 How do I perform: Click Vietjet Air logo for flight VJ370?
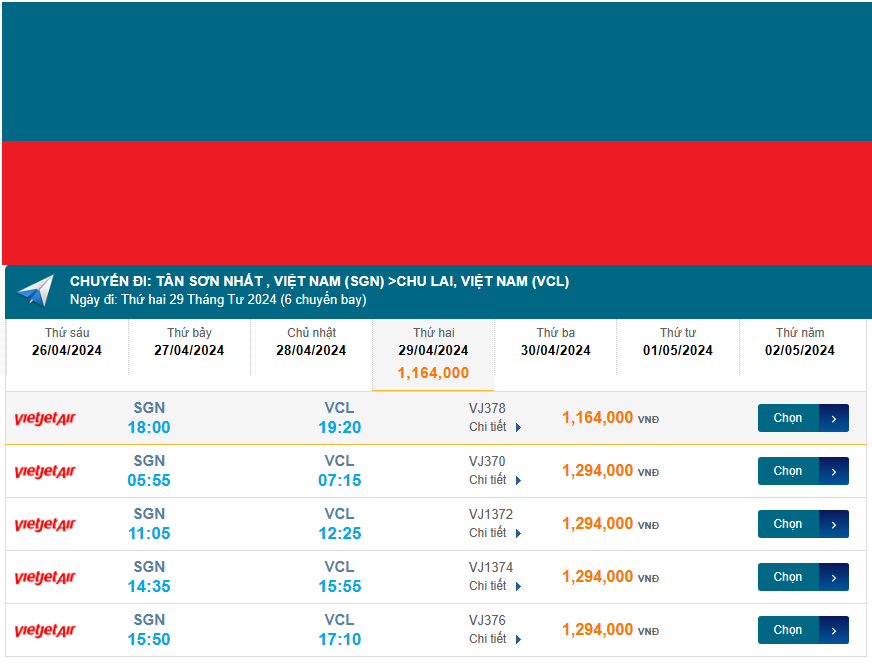45,472
